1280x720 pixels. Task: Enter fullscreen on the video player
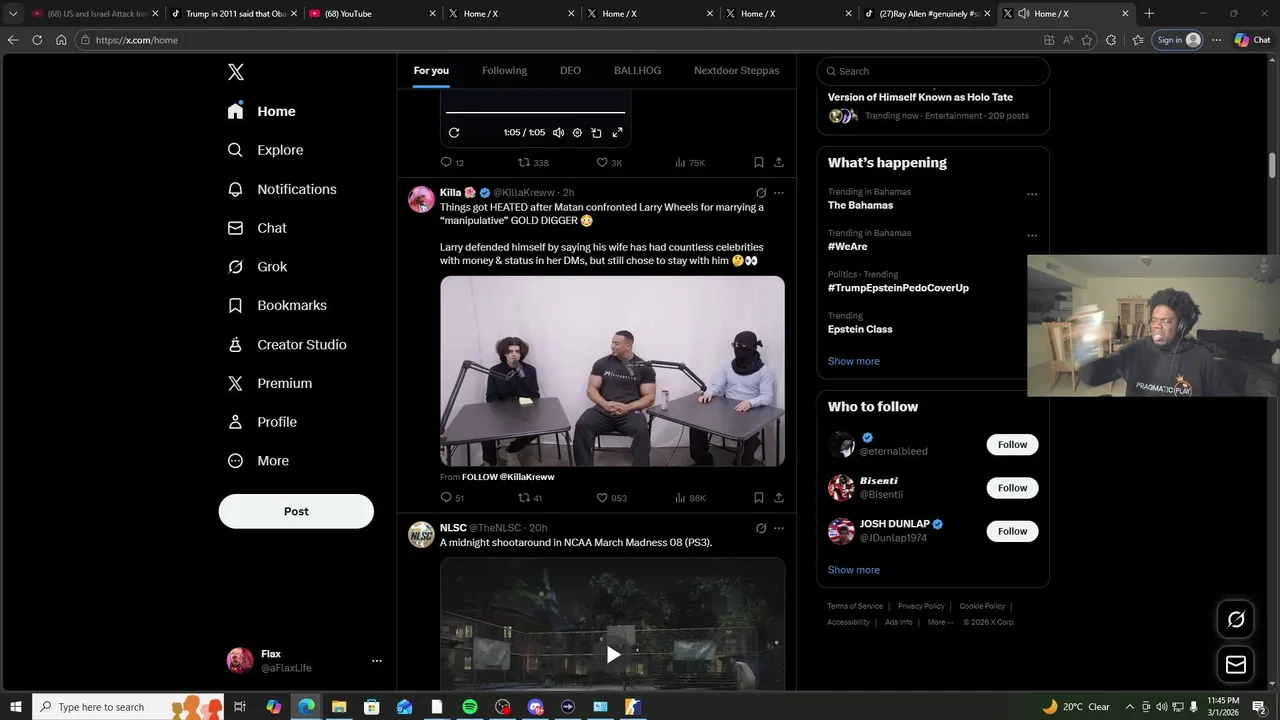point(617,133)
